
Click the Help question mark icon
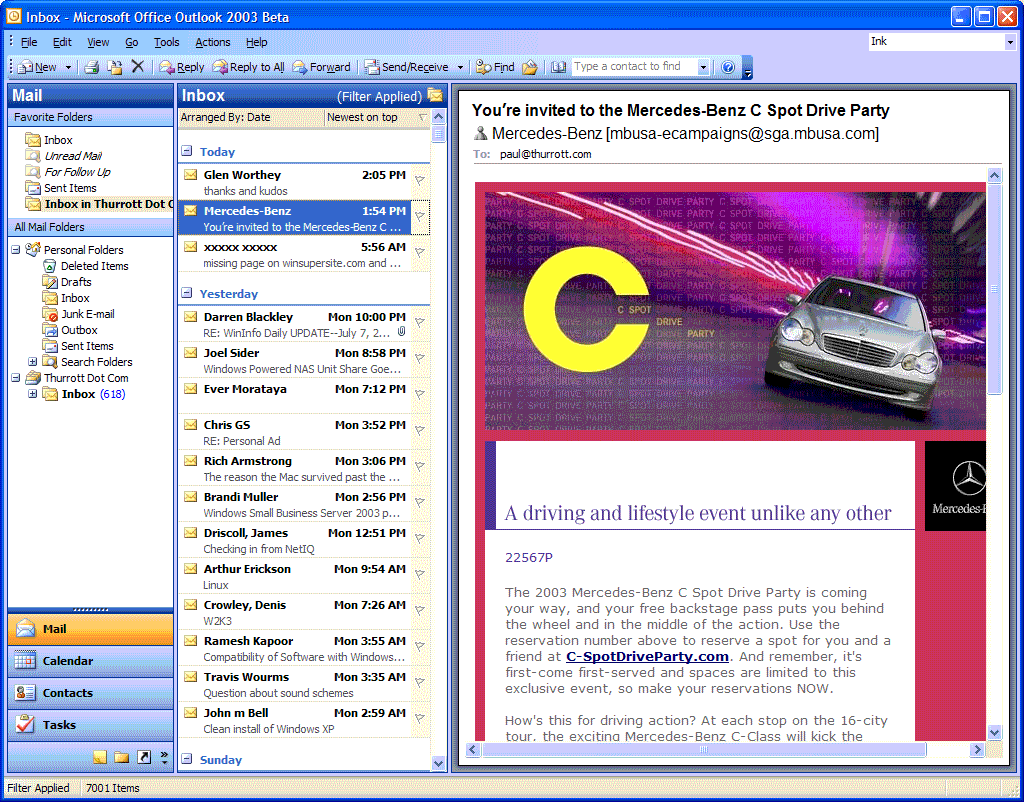tap(728, 67)
